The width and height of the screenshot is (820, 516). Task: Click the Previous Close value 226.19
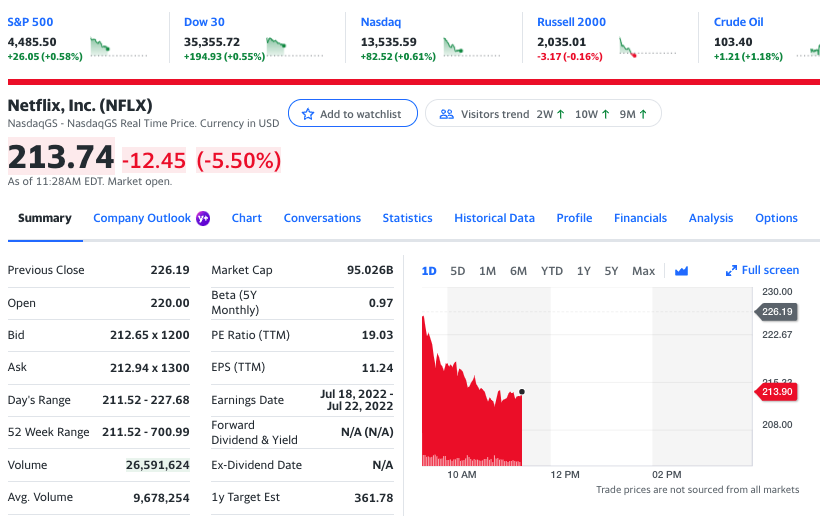(x=170, y=270)
